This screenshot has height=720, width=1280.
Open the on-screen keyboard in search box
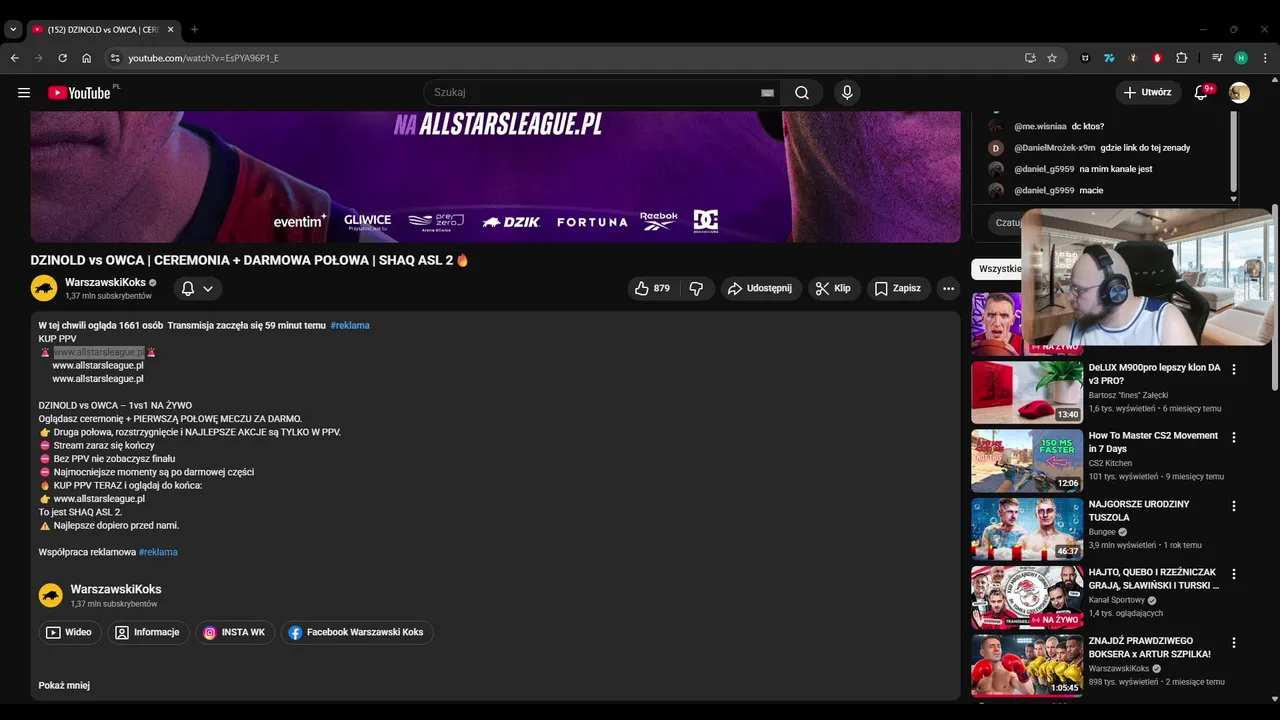[x=767, y=93]
